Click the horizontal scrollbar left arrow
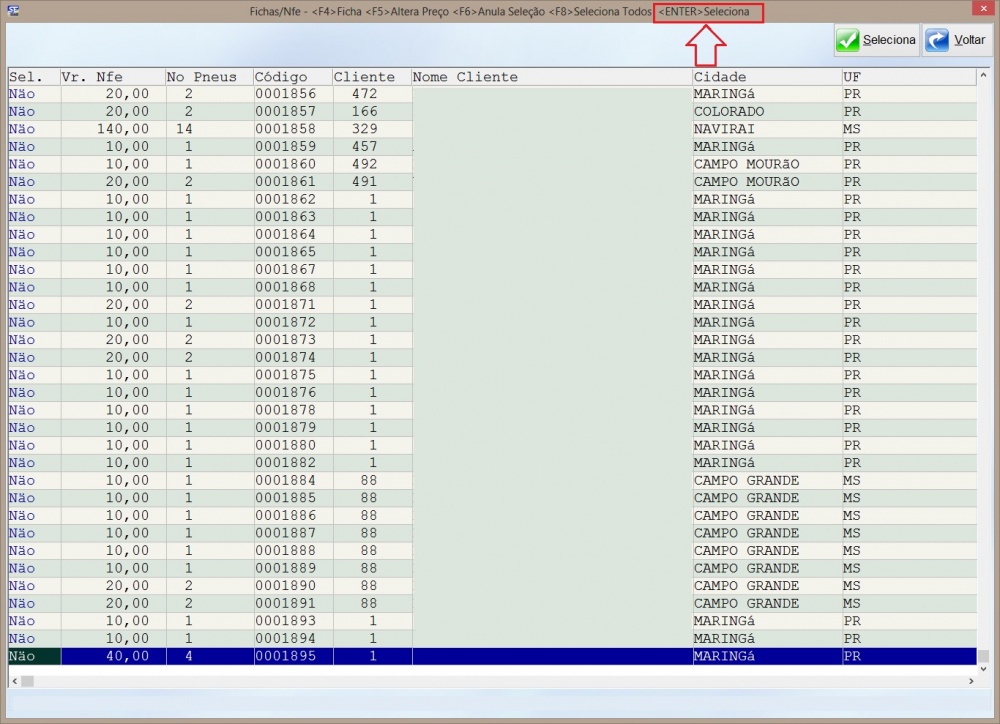1000x724 pixels. (14, 681)
